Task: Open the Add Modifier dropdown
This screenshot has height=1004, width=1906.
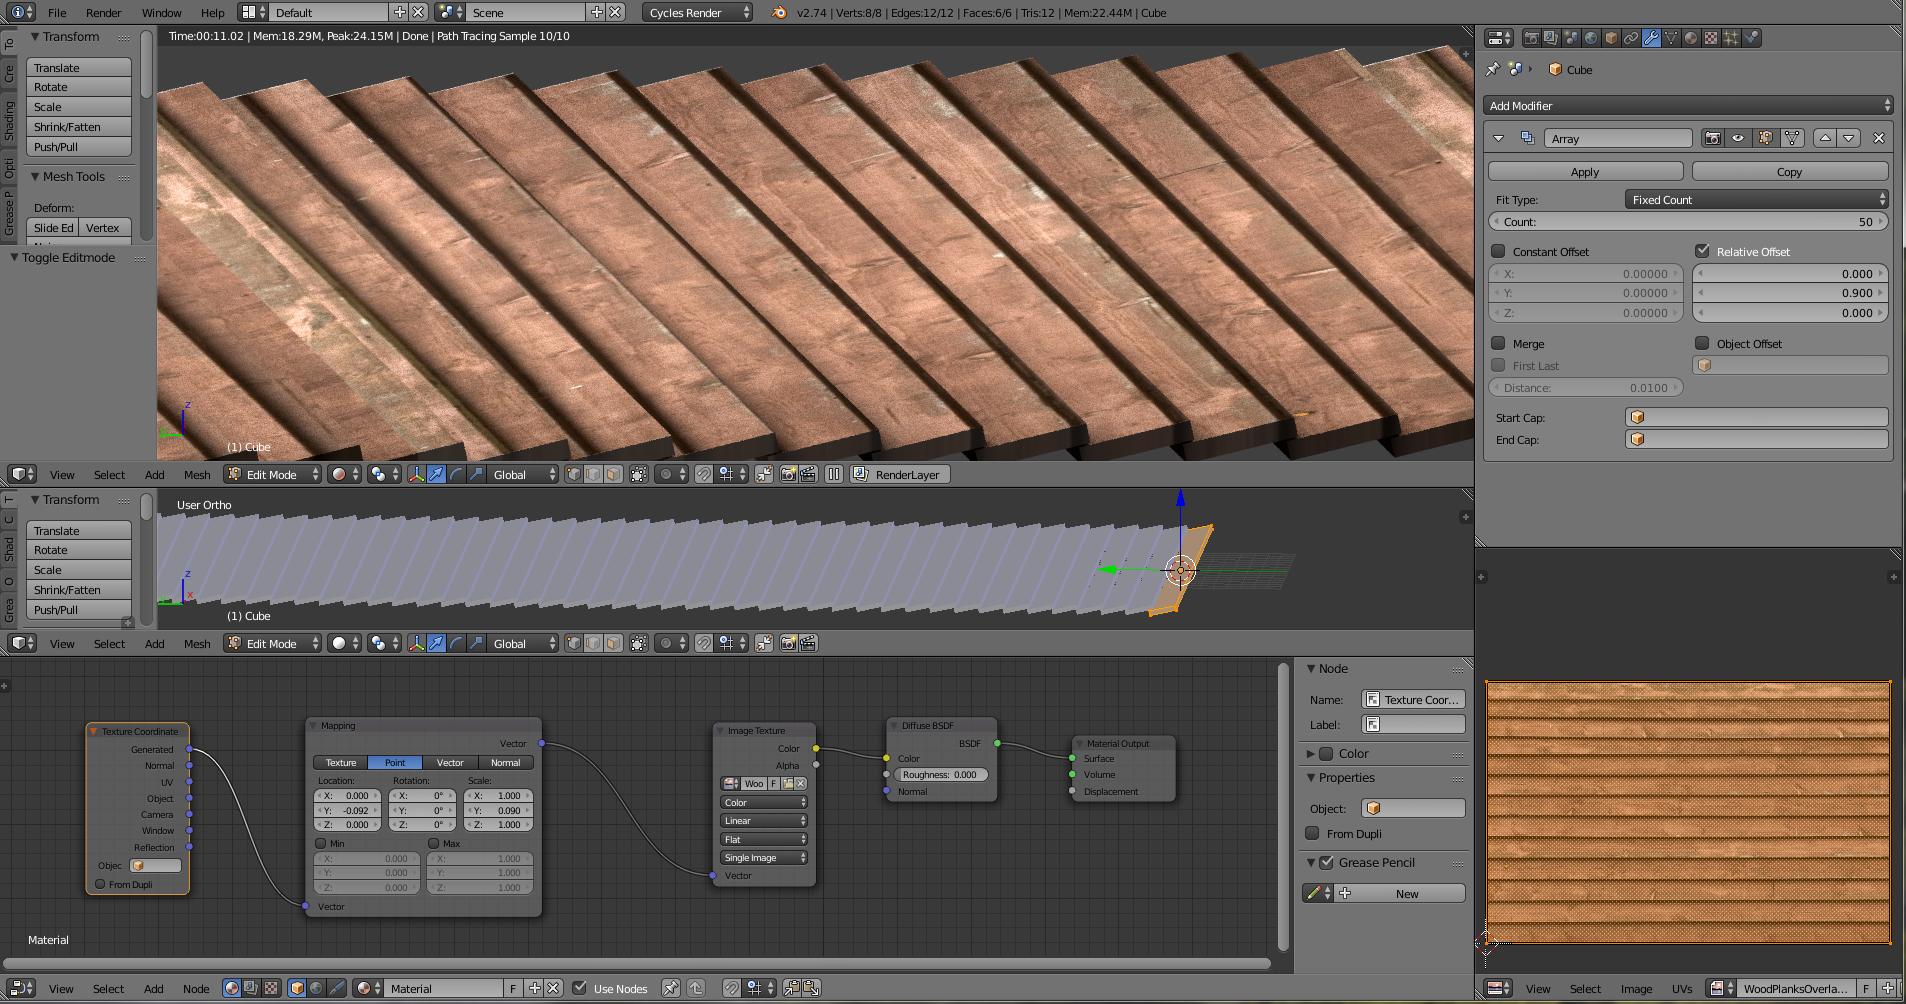Action: (x=1688, y=105)
